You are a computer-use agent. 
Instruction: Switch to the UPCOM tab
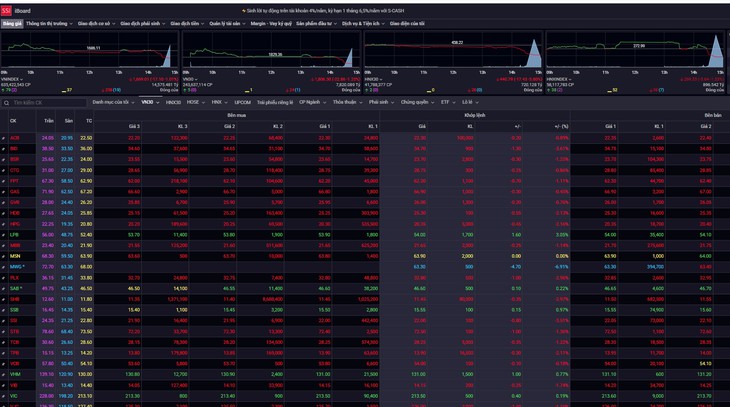(243, 102)
